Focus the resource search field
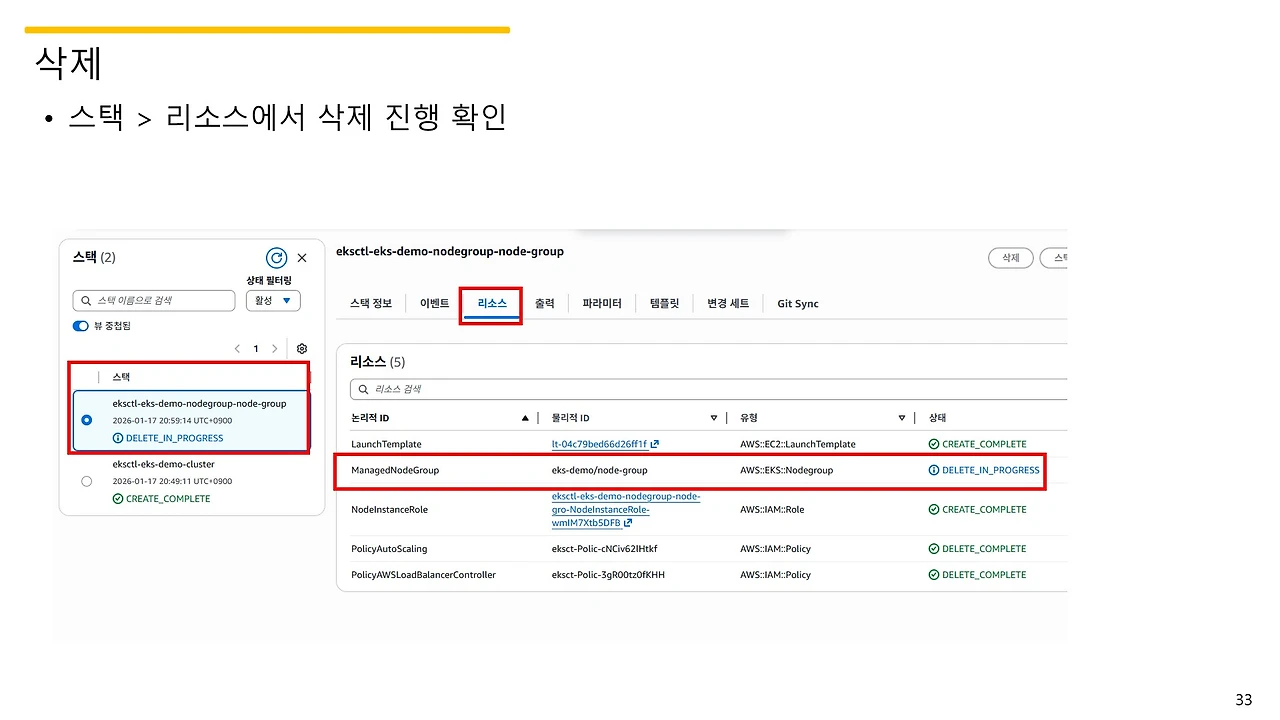This screenshot has height=720, width=1280. click(708, 389)
